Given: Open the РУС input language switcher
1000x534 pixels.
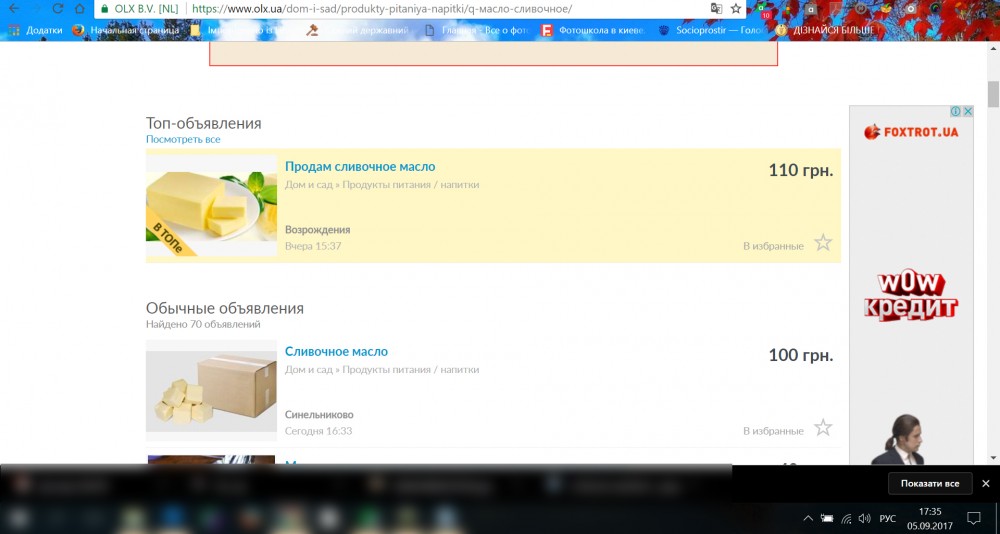Looking at the screenshot, I should (887, 518).
